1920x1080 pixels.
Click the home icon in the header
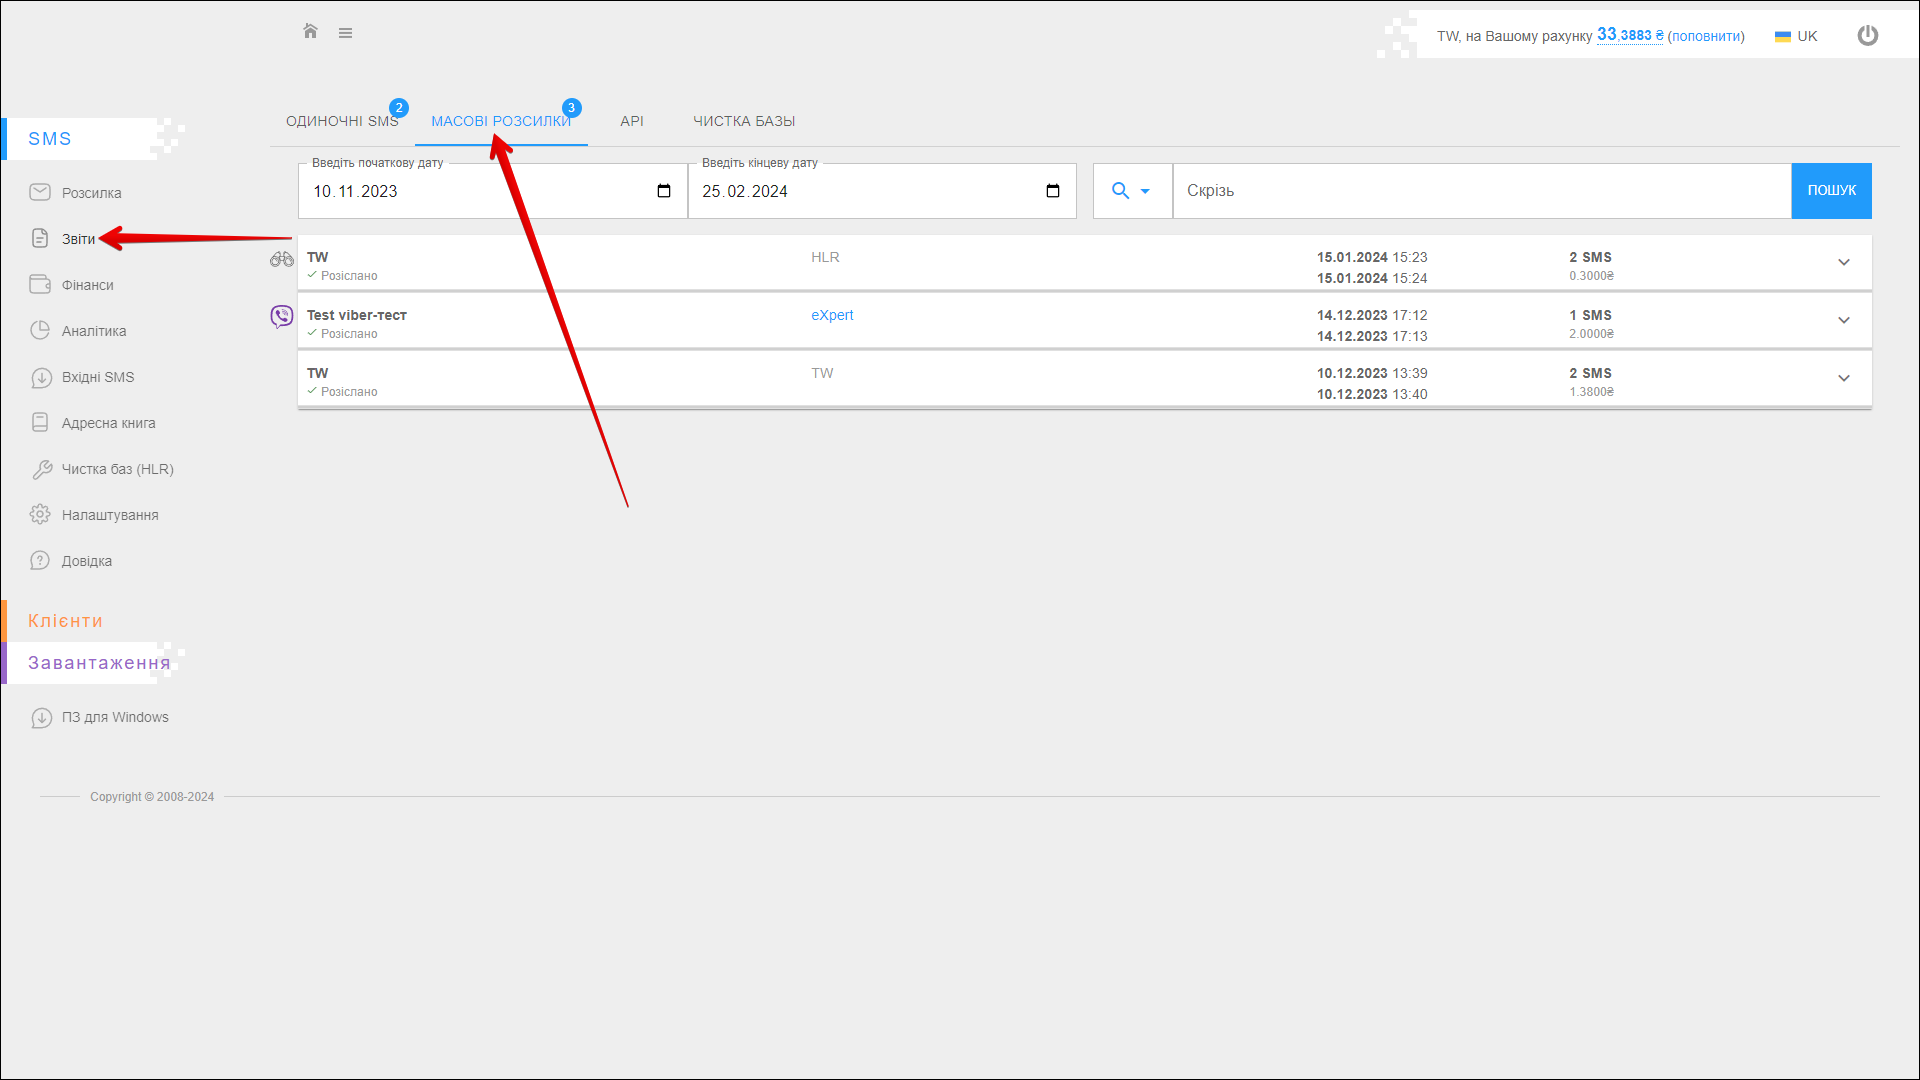pos(310,32)
